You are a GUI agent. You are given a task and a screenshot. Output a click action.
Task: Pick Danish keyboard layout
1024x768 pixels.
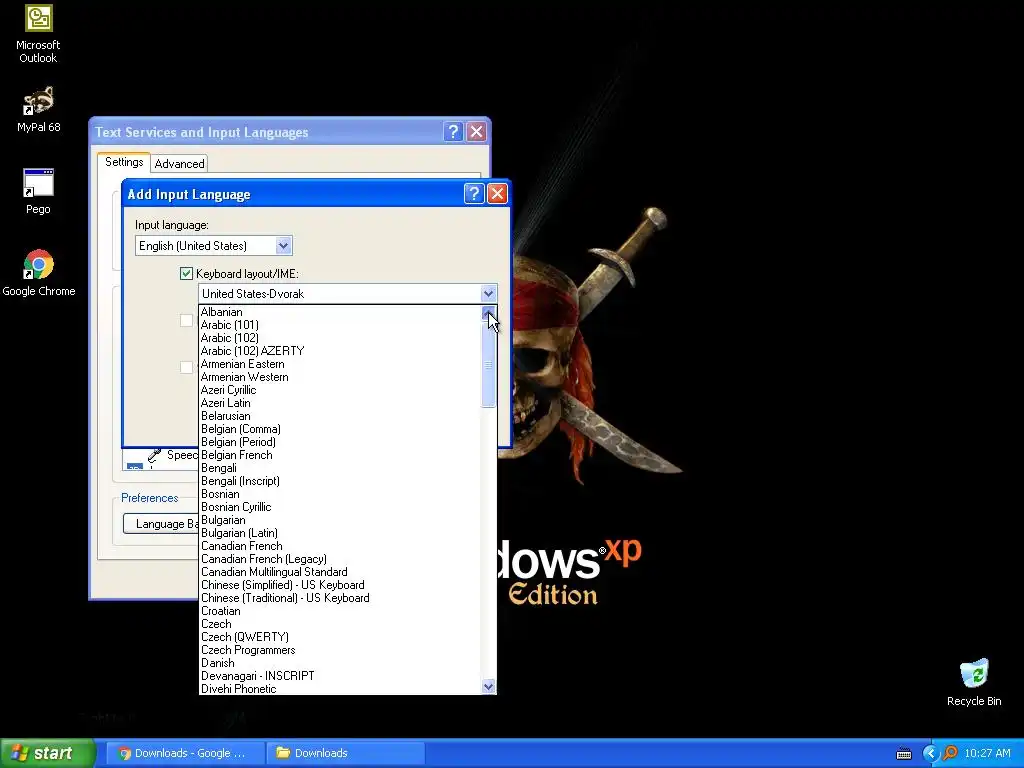[x=340, y=664]
